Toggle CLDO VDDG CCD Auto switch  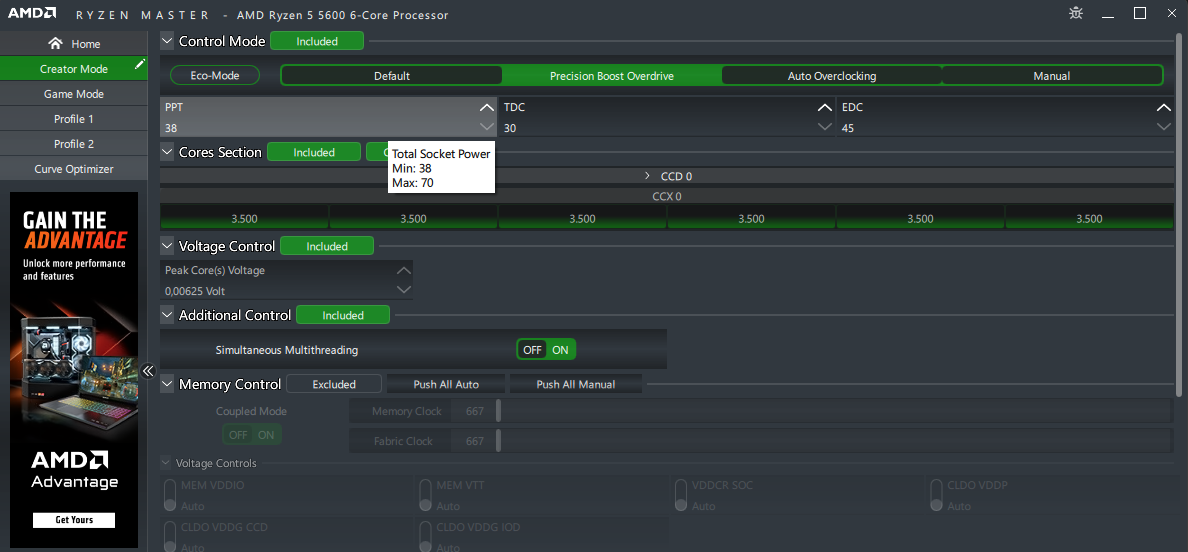pos(170,535)
